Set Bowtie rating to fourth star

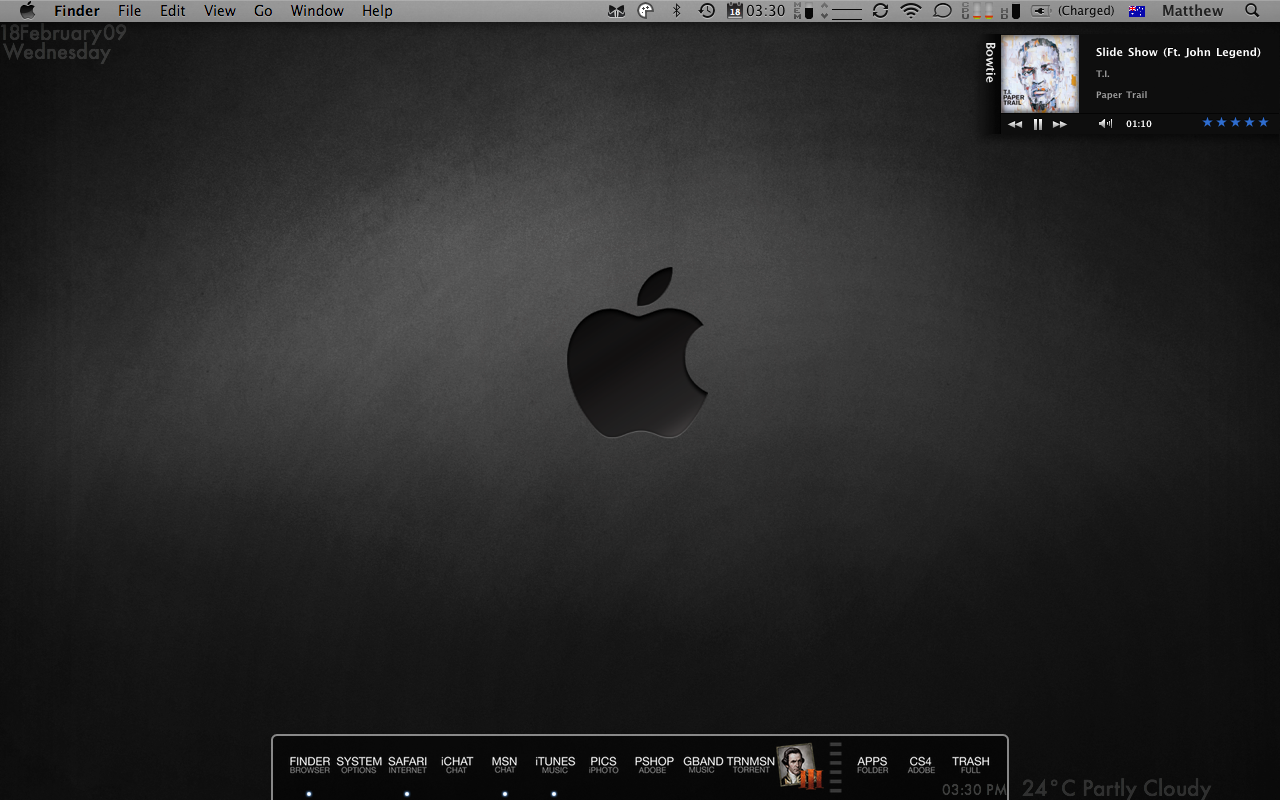1249,122
